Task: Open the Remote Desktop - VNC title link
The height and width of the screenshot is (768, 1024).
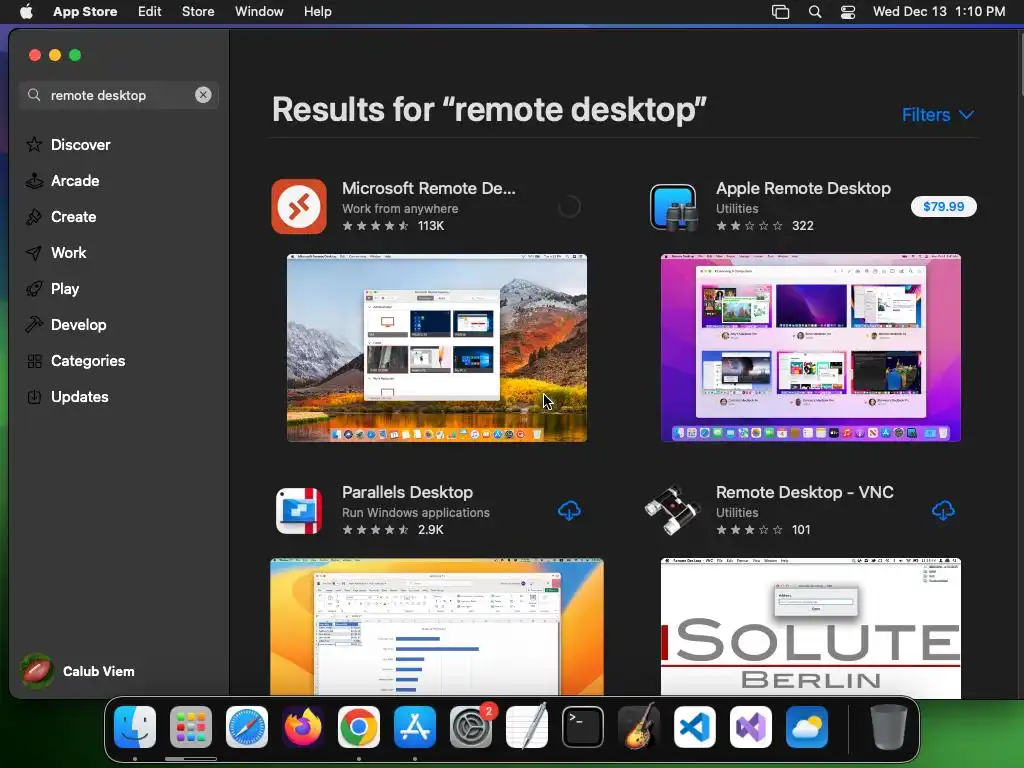Action: click(x=805, y=492)
